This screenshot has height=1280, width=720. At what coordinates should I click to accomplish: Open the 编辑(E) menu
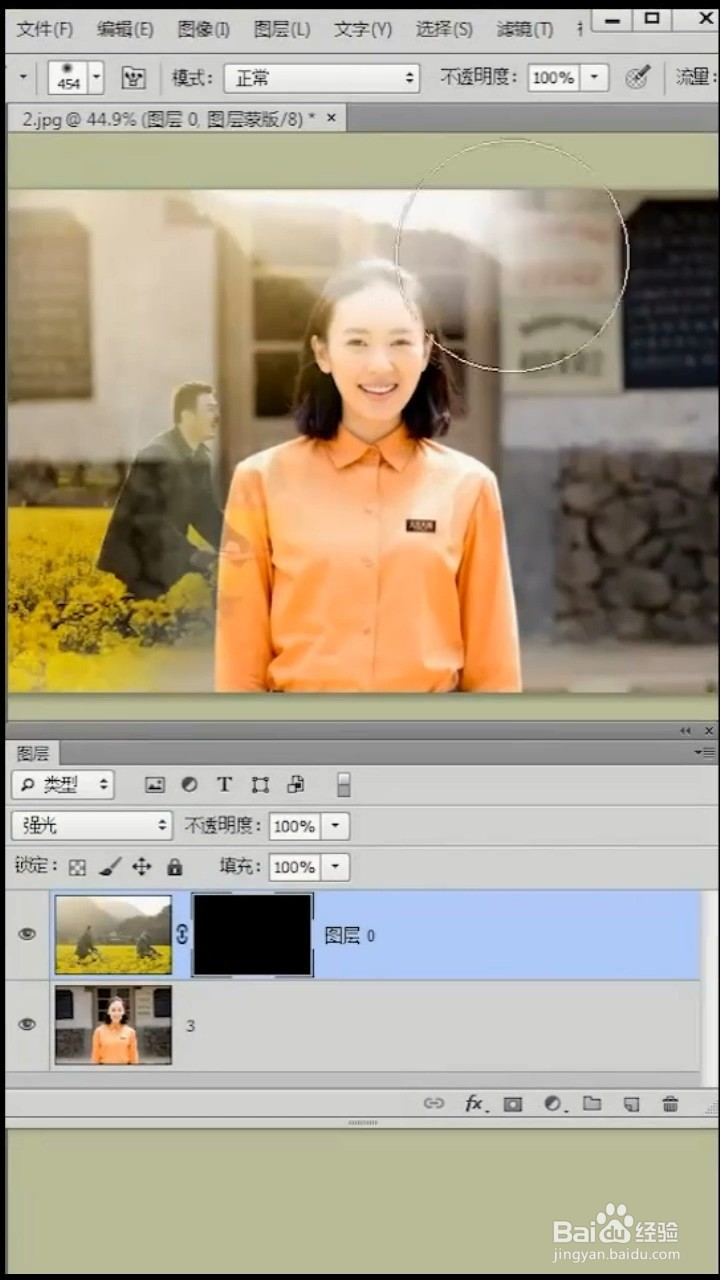point(125,29)
